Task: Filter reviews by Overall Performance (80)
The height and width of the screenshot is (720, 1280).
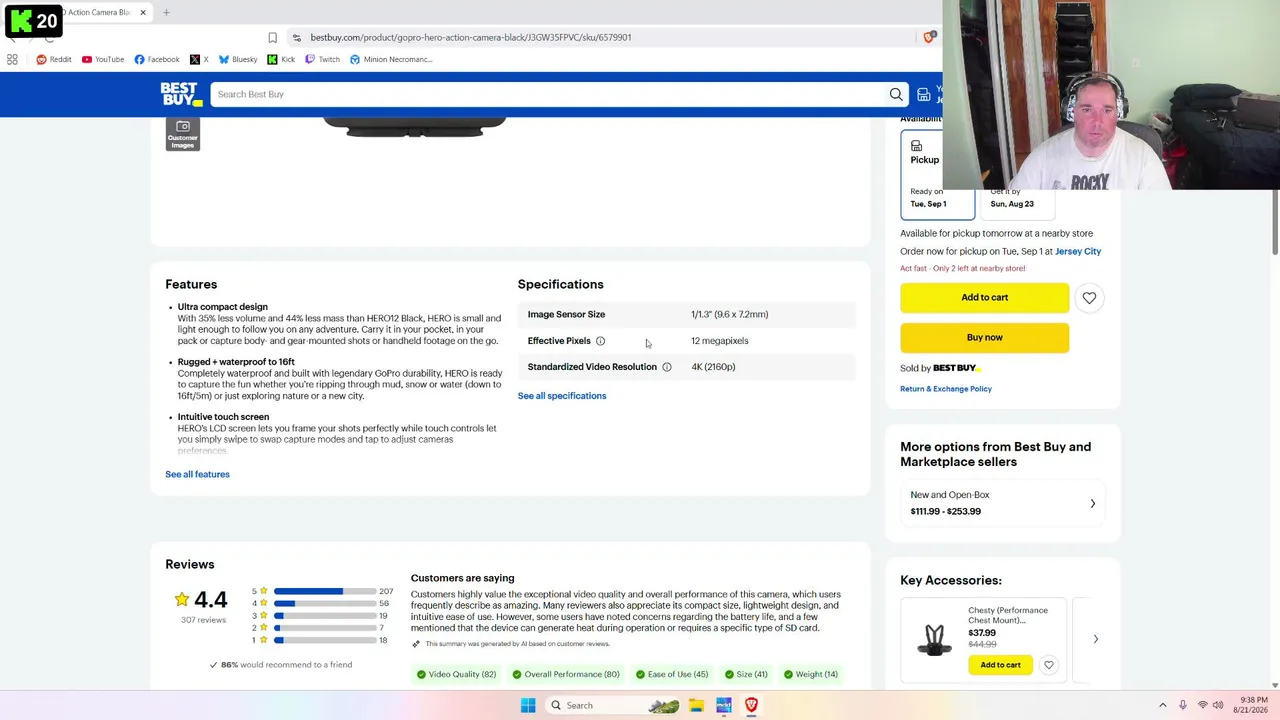Action: (x=565, y=674)
